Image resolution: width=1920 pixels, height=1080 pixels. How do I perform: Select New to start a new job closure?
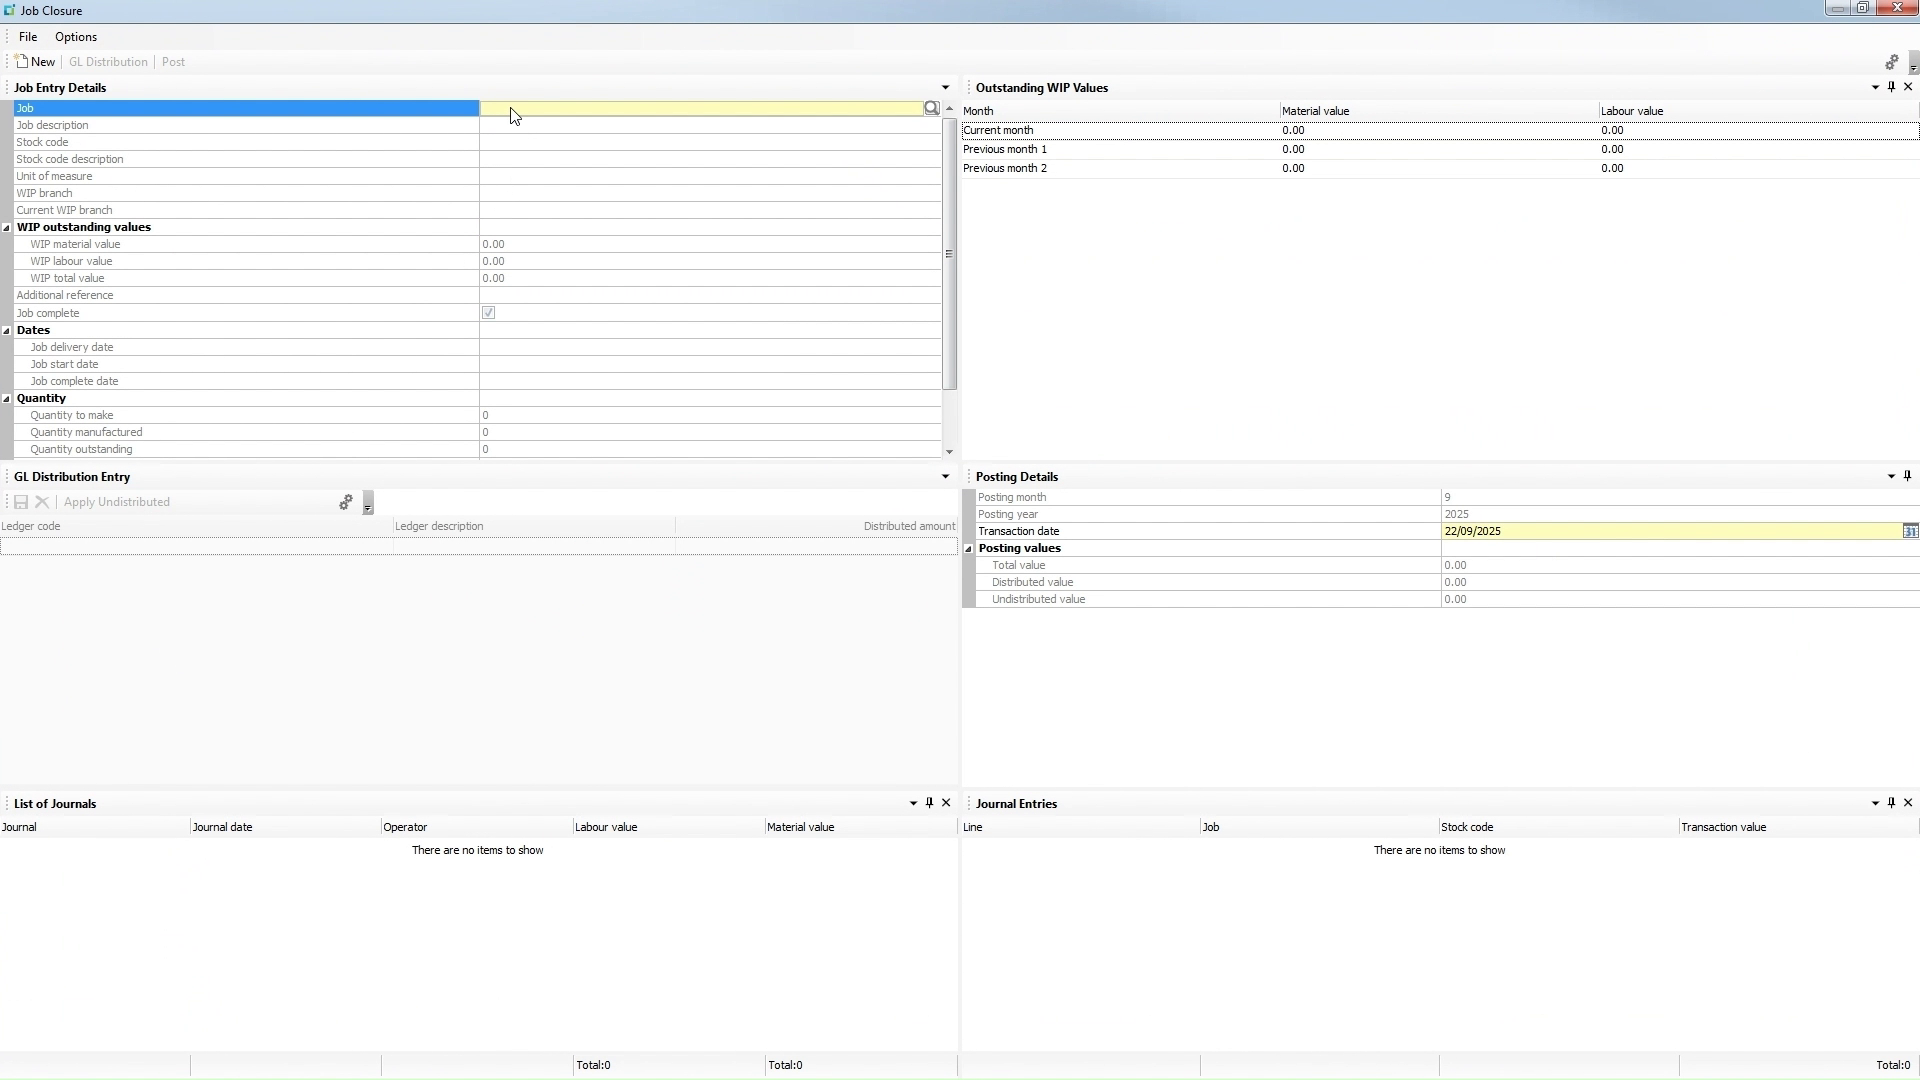(35, 61)
